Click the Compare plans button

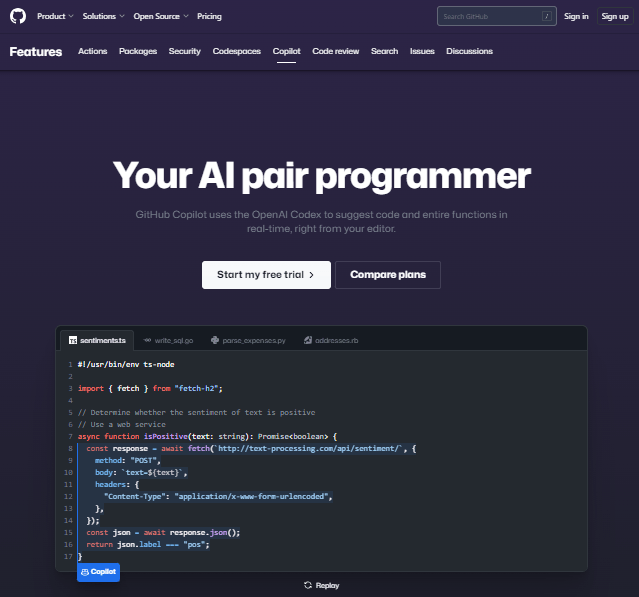(387, 274)
